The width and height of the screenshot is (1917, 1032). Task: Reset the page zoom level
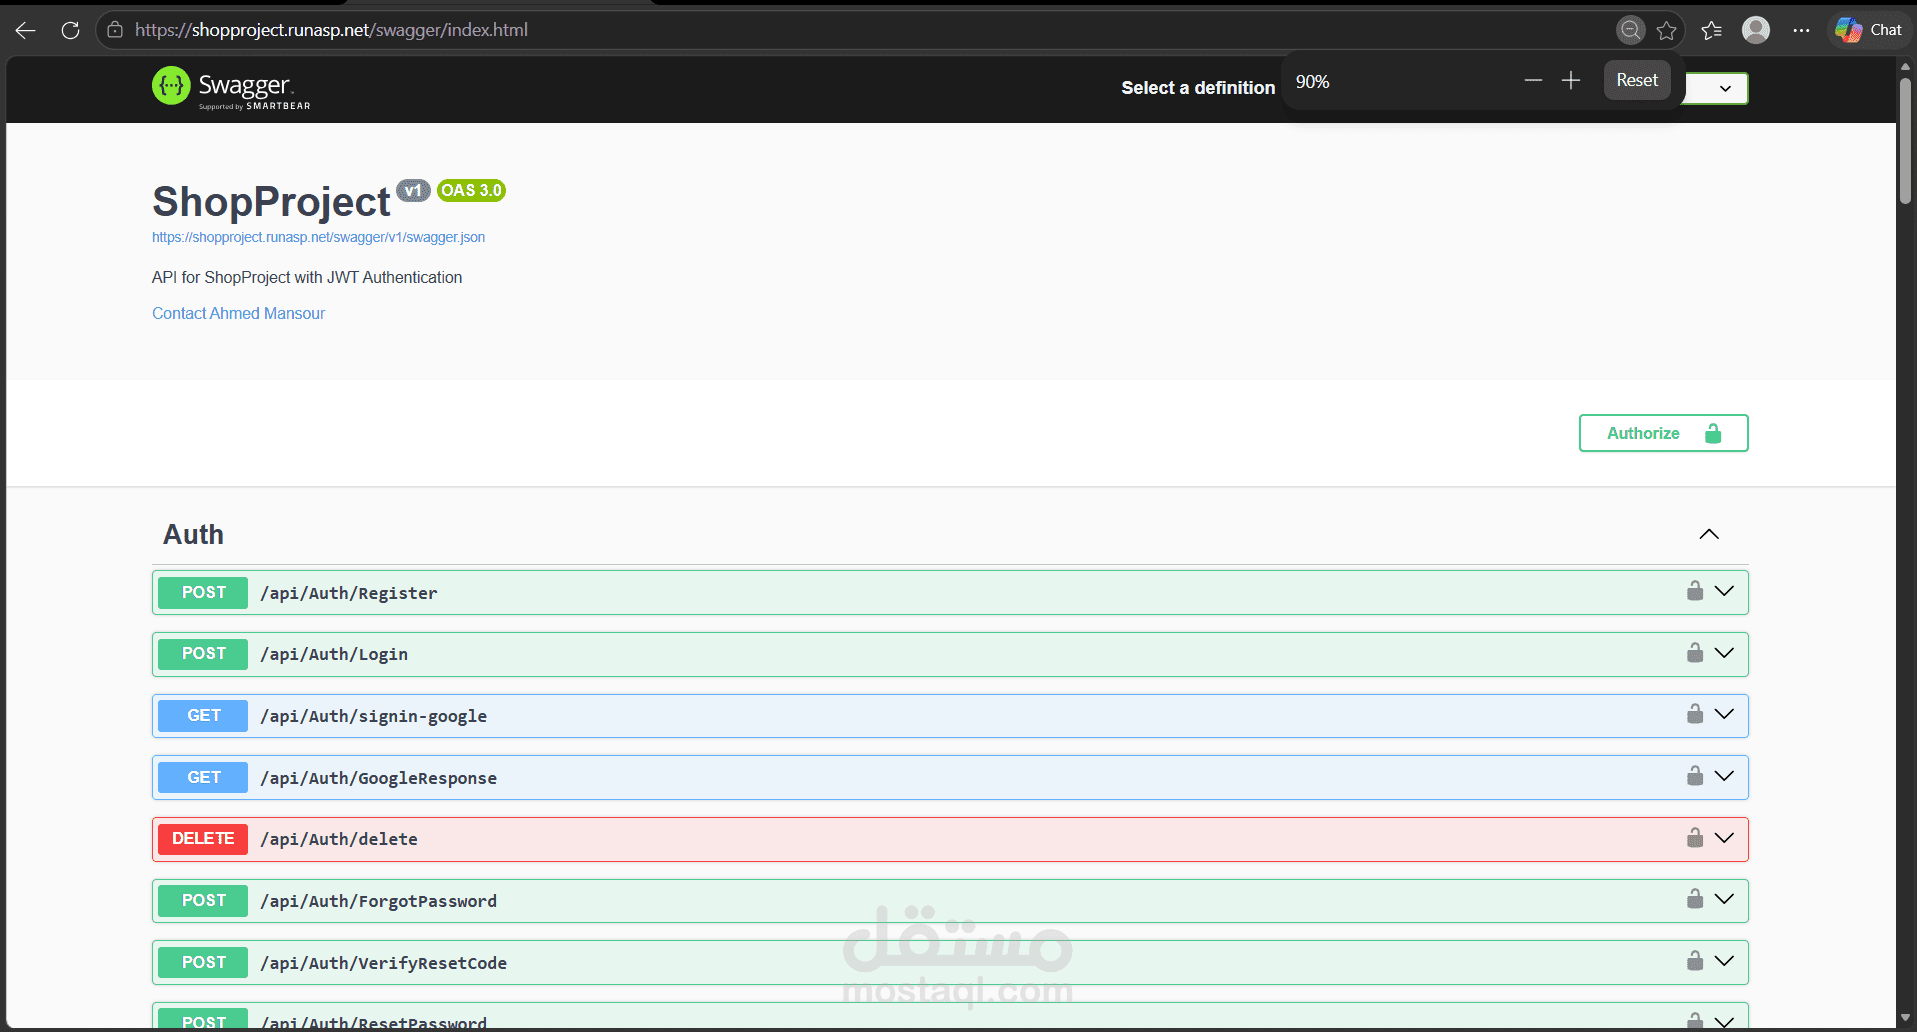(x=1637, y=80)
